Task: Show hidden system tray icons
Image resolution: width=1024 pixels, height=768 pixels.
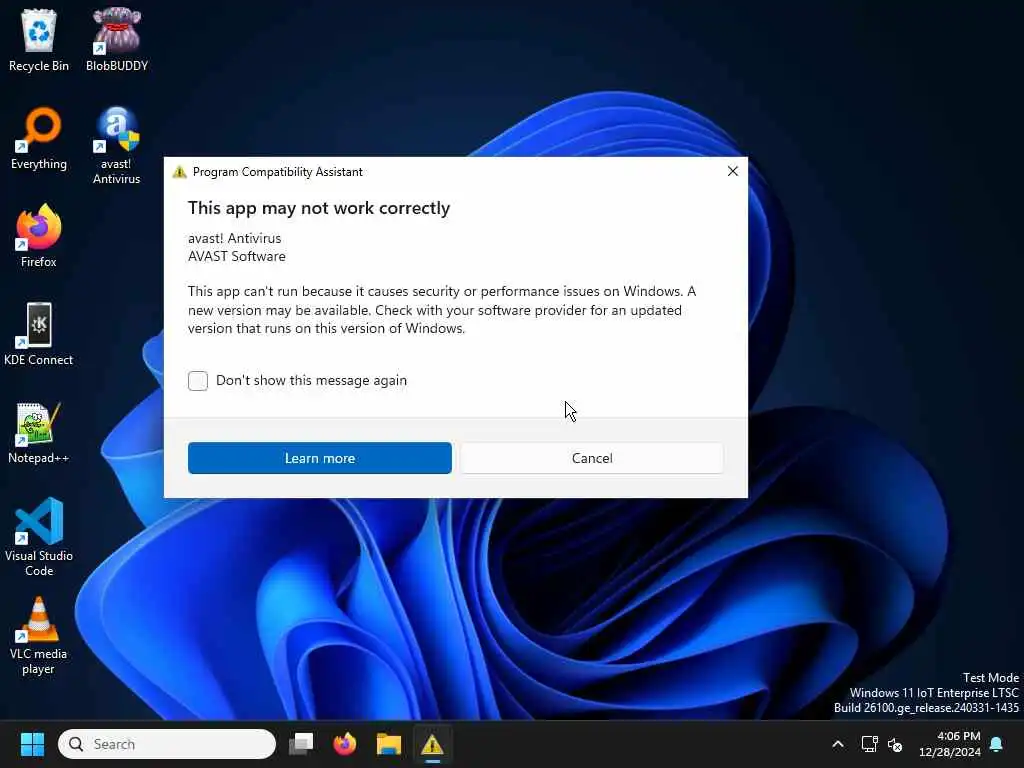Action: [838, 744]
